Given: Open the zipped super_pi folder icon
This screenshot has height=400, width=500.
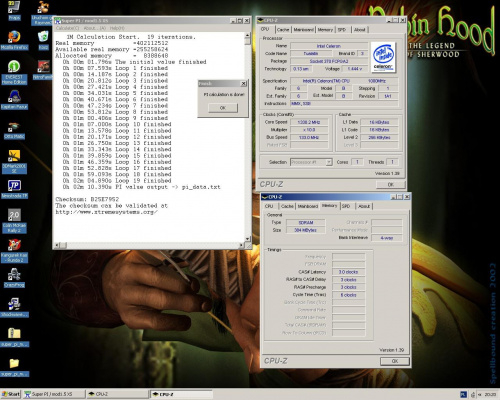Looking at the screenshot, I should [14, 337].
